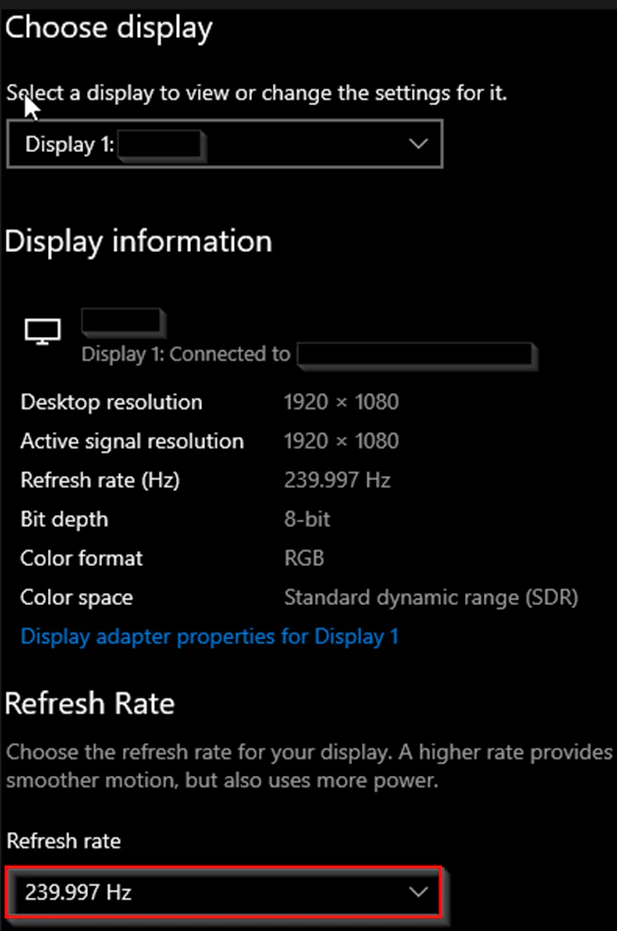617x931 pixels.
Task: Click the Select a display instruction text
Action: click(257, 93)
